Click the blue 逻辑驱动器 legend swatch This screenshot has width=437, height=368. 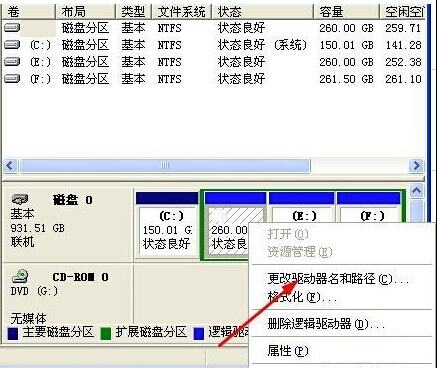coord(199,333)
